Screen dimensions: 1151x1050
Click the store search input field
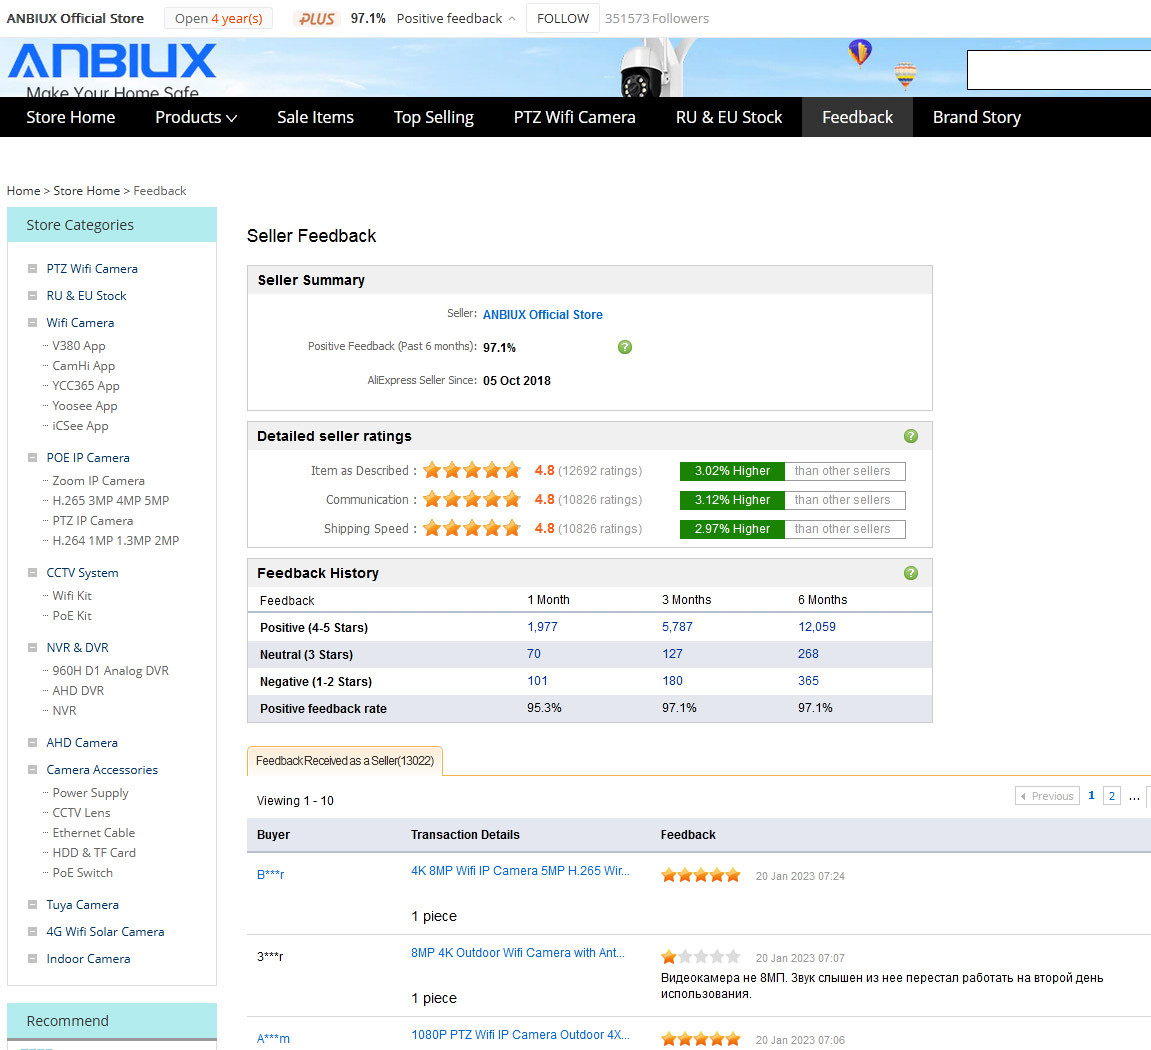pyautogui.click(x=1058, y=70)
